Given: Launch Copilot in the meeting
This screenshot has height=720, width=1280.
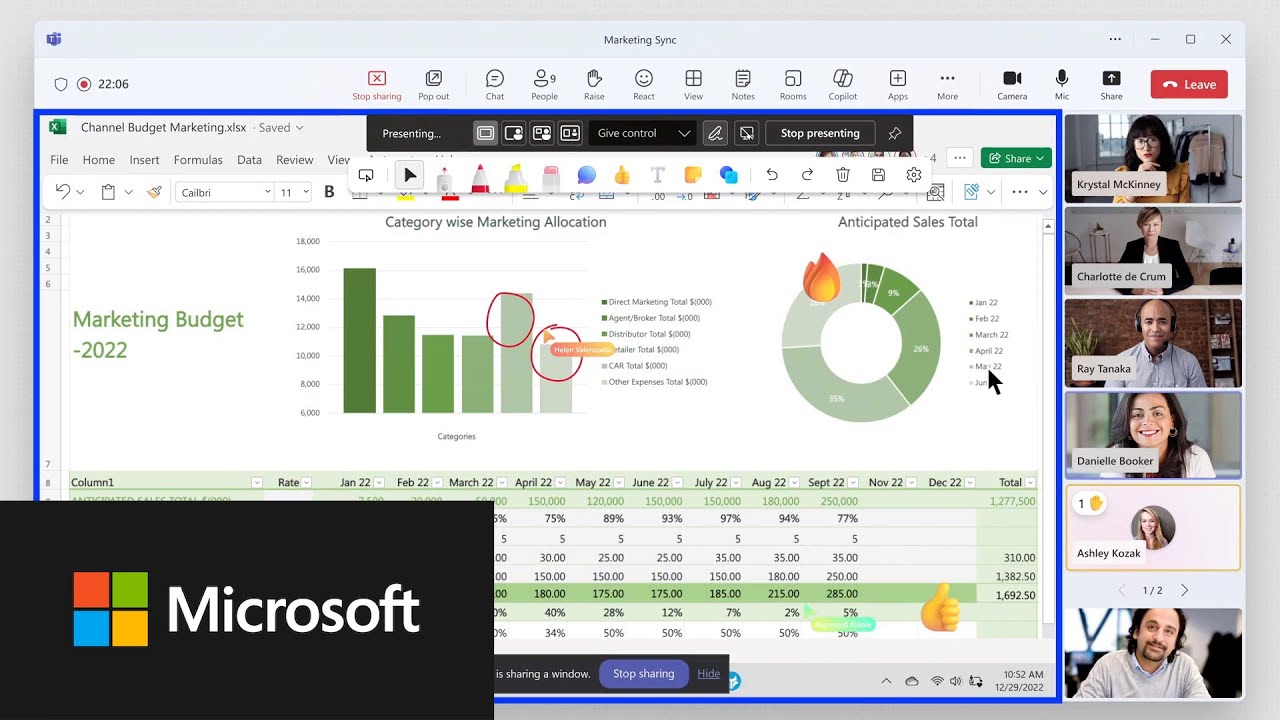Looking at the screenshot, I should [843, 85].
